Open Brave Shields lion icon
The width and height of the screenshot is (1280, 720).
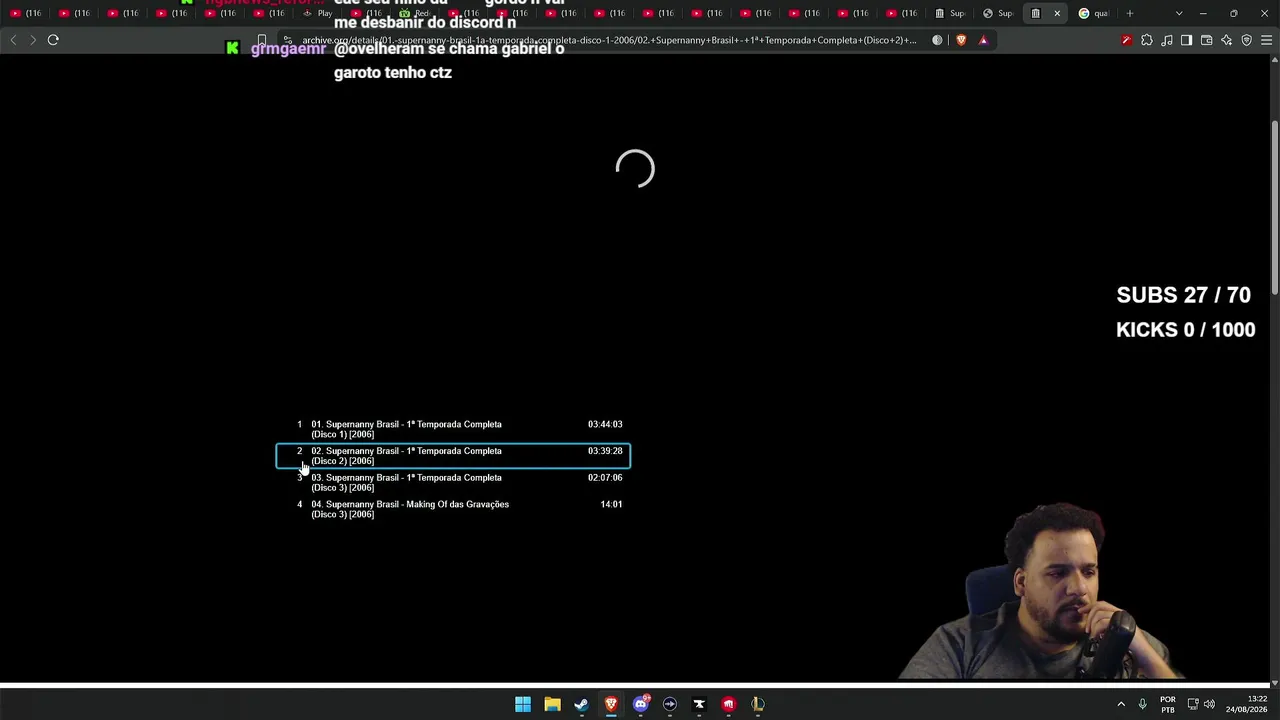point(961,40)
